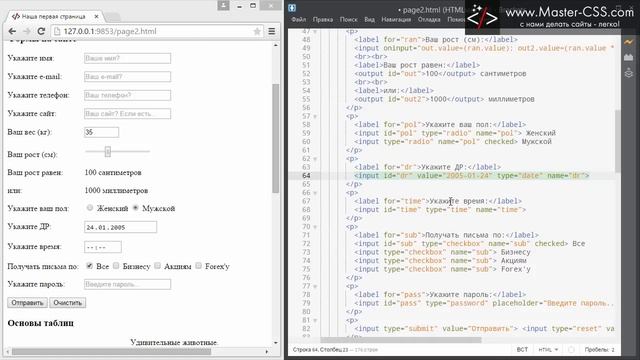Go back in Chrome browser
Screen dimensions: 640x360
pyautogui.click(x=12, y=31)
